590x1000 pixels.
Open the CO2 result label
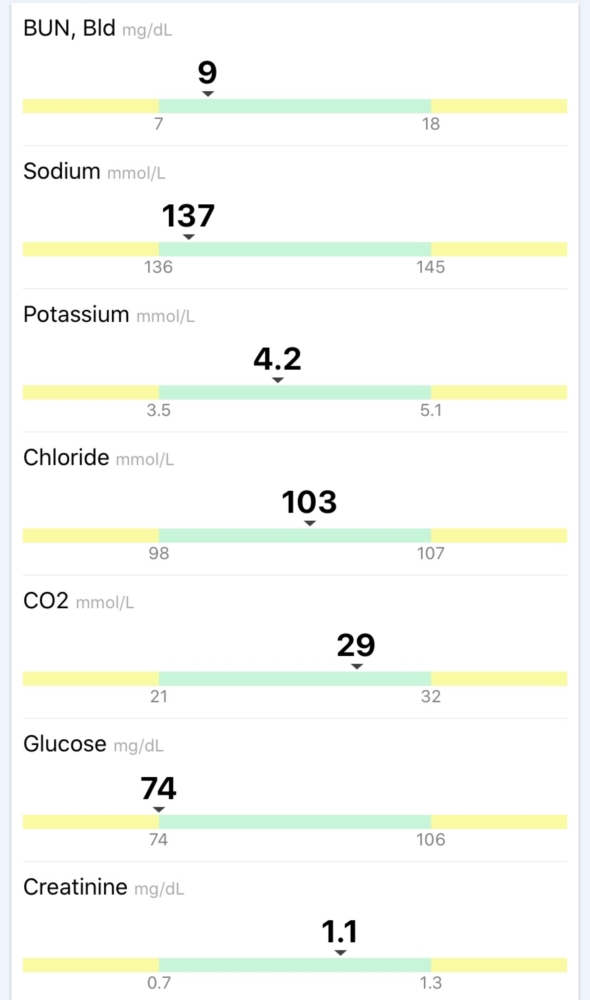[x=46, y=601]
